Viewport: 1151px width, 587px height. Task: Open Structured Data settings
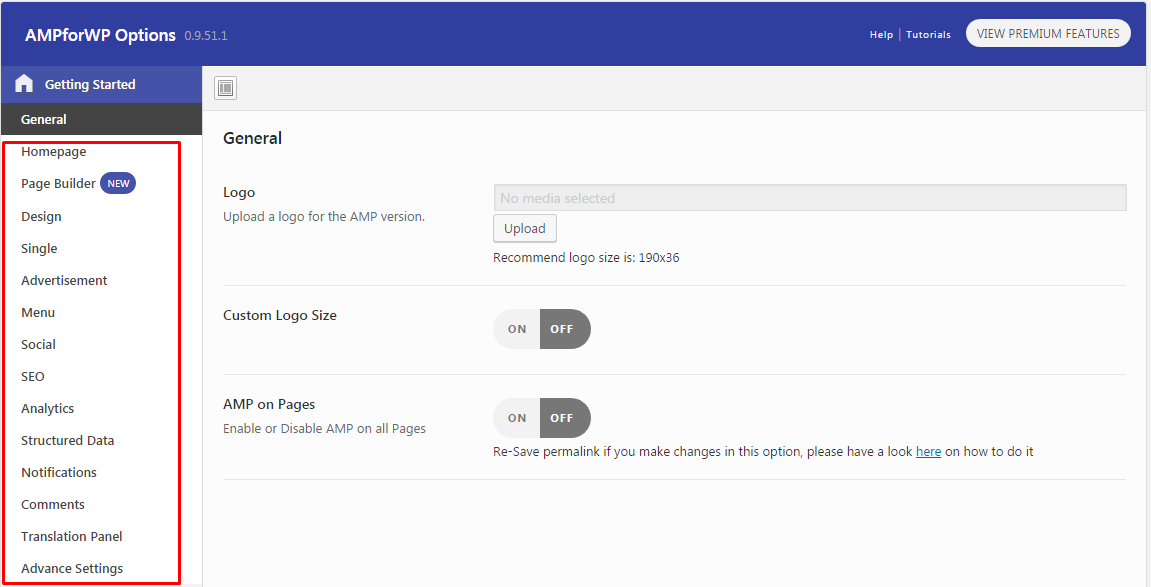click(68, 441)
